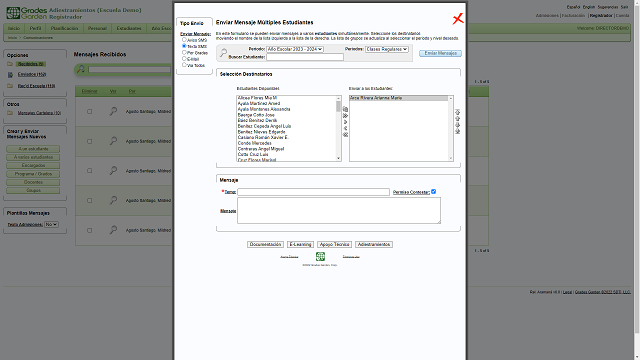Open the Documentación button
640x360 pixels.
tap(265, 244)
